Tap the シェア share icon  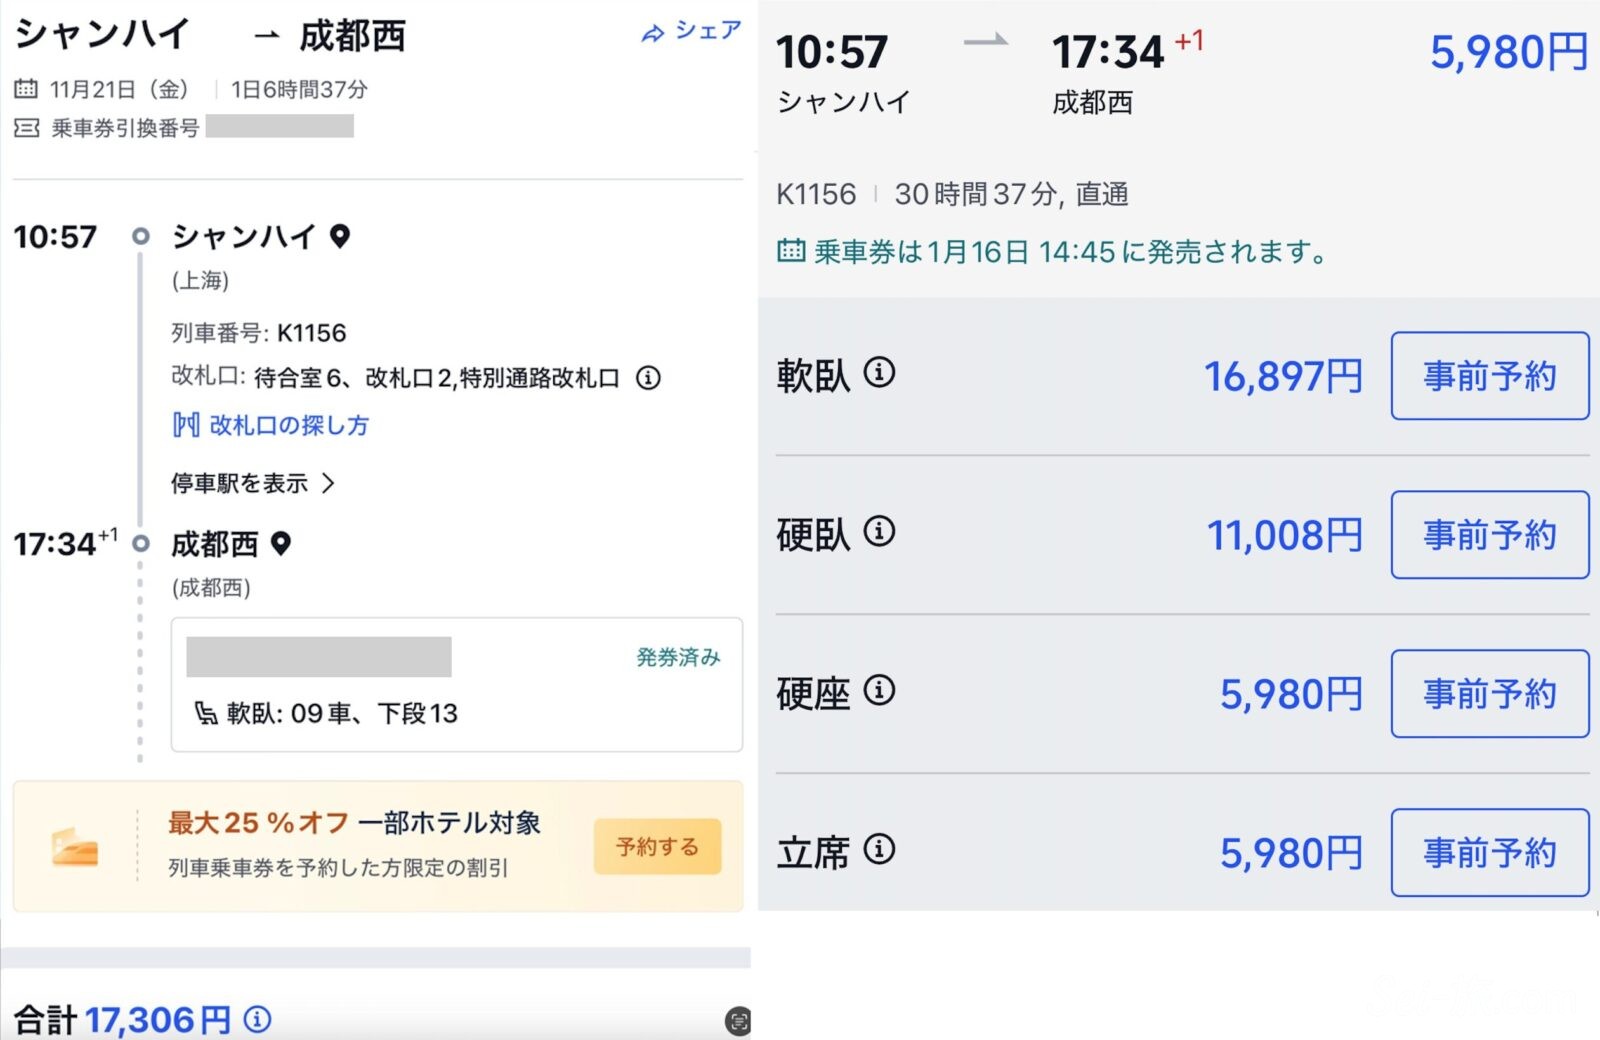pos(653,34)
